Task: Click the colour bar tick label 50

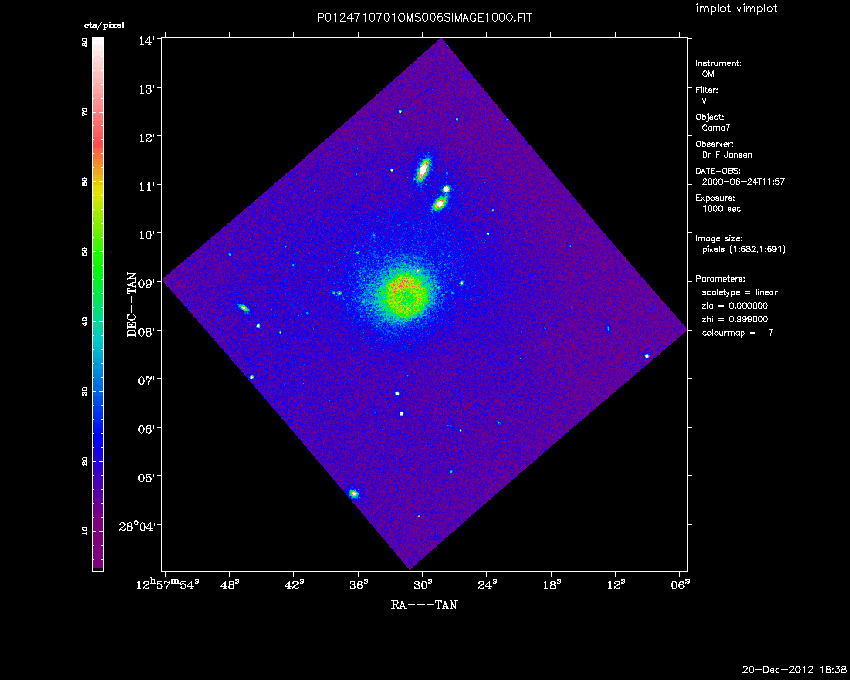Action: (85, 252)
